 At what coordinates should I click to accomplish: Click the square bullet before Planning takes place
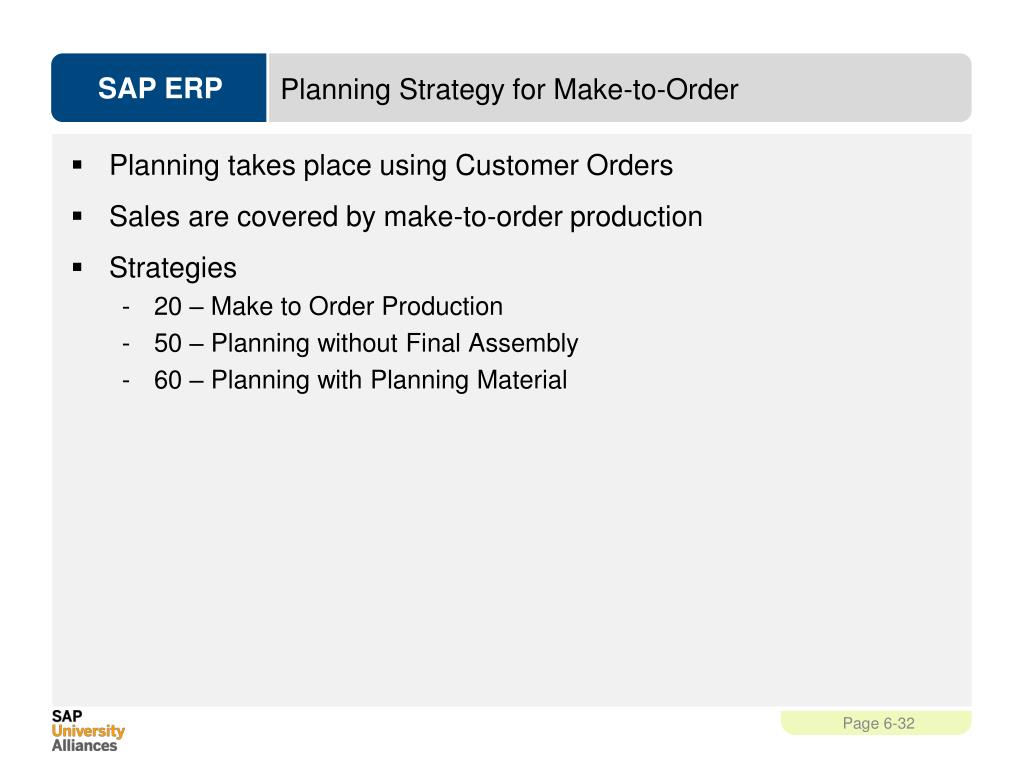click(78, 165)
